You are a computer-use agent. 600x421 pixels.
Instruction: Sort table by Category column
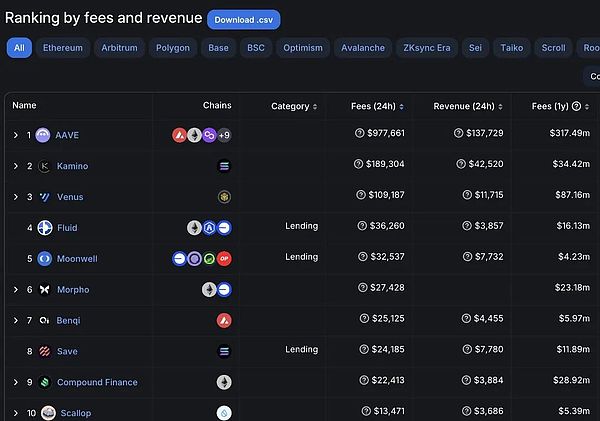point(294,106)
